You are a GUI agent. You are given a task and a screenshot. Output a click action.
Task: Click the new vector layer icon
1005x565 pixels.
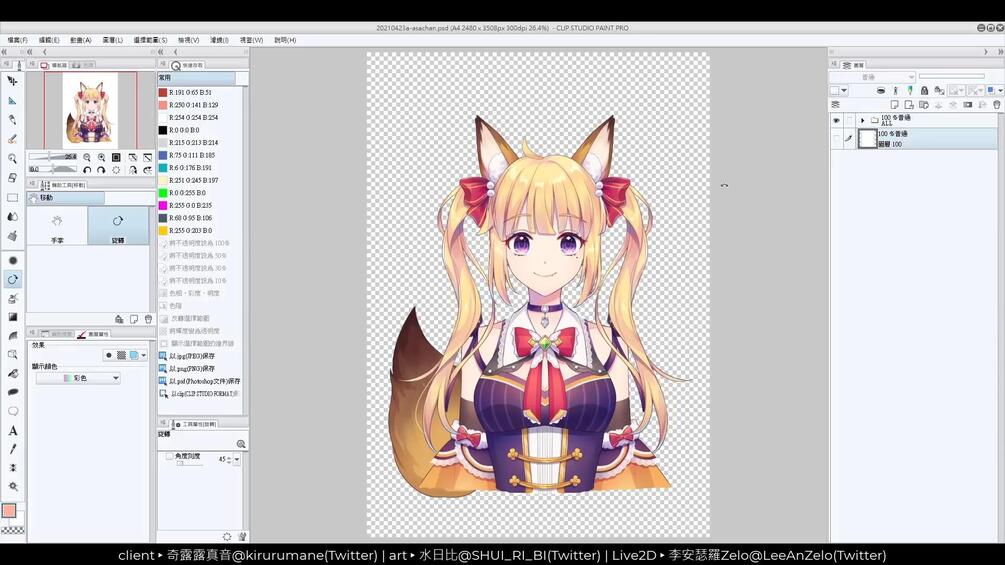[x=909, y=104]
